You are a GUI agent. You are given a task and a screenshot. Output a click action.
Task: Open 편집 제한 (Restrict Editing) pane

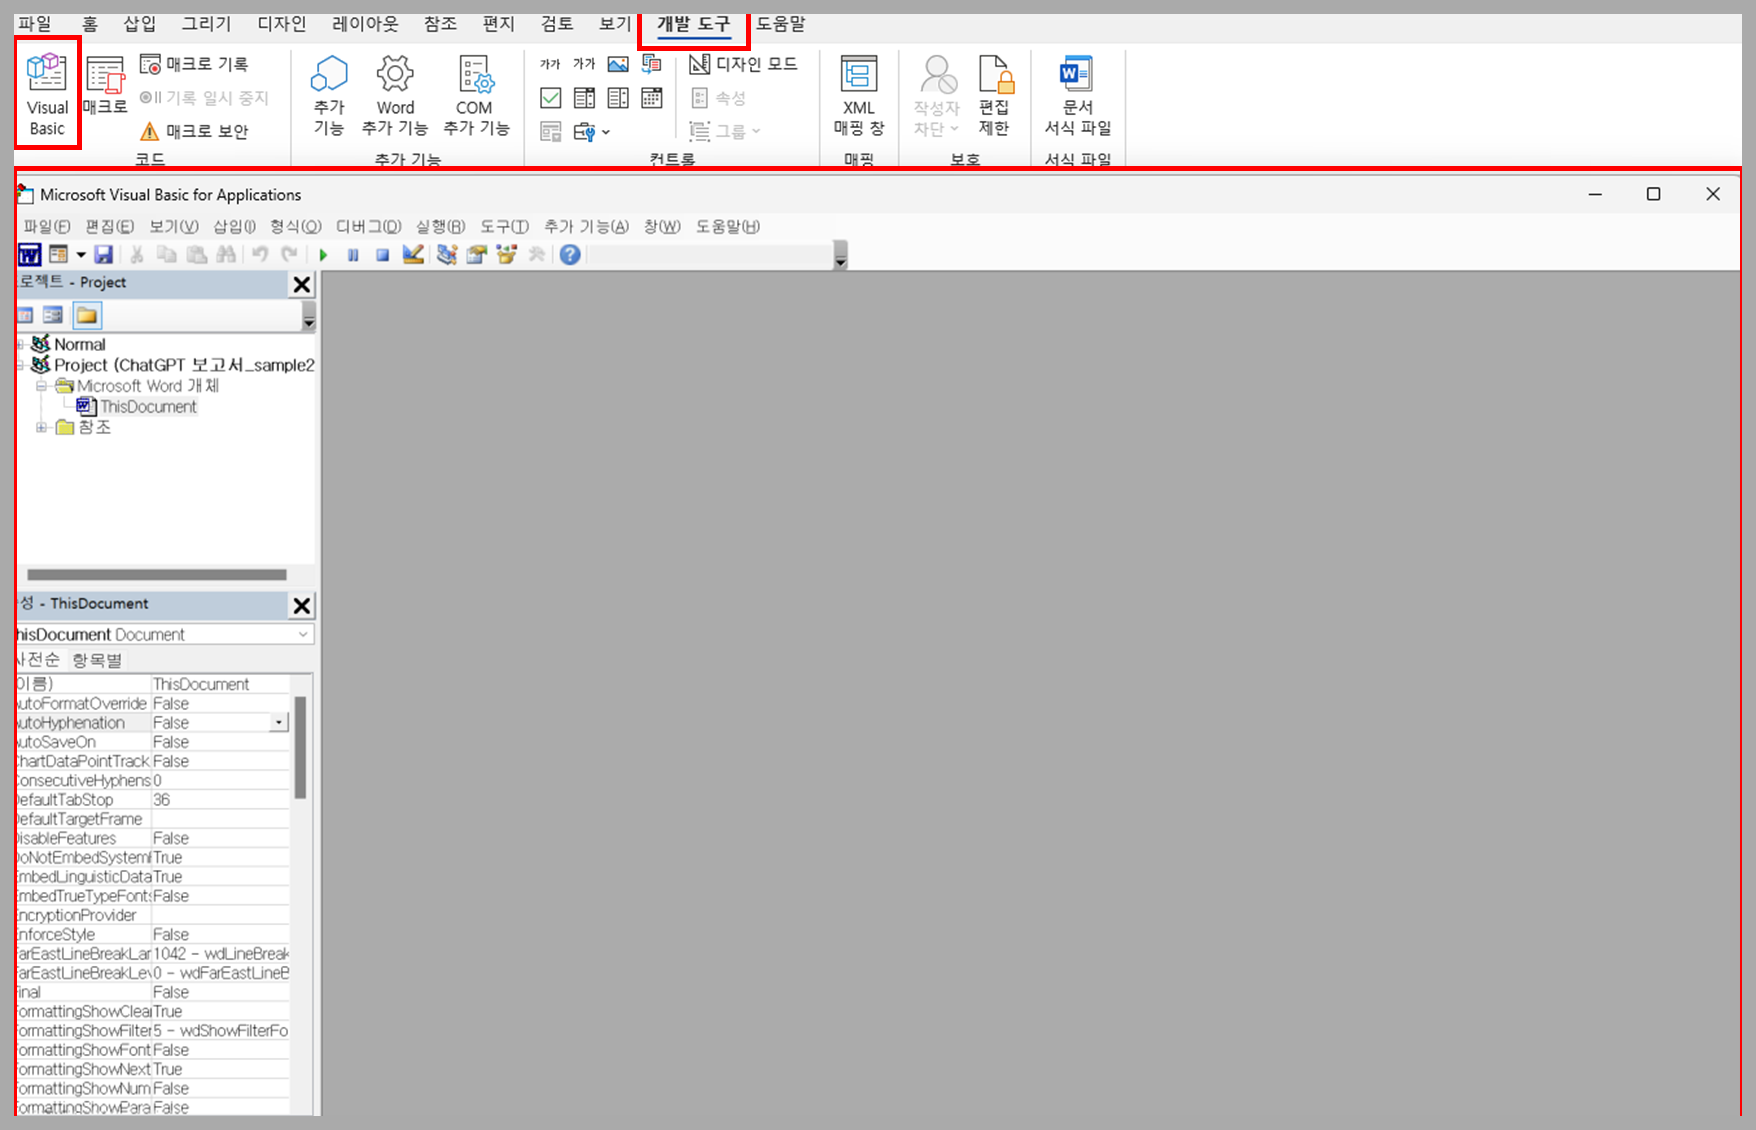coord(995,95)
